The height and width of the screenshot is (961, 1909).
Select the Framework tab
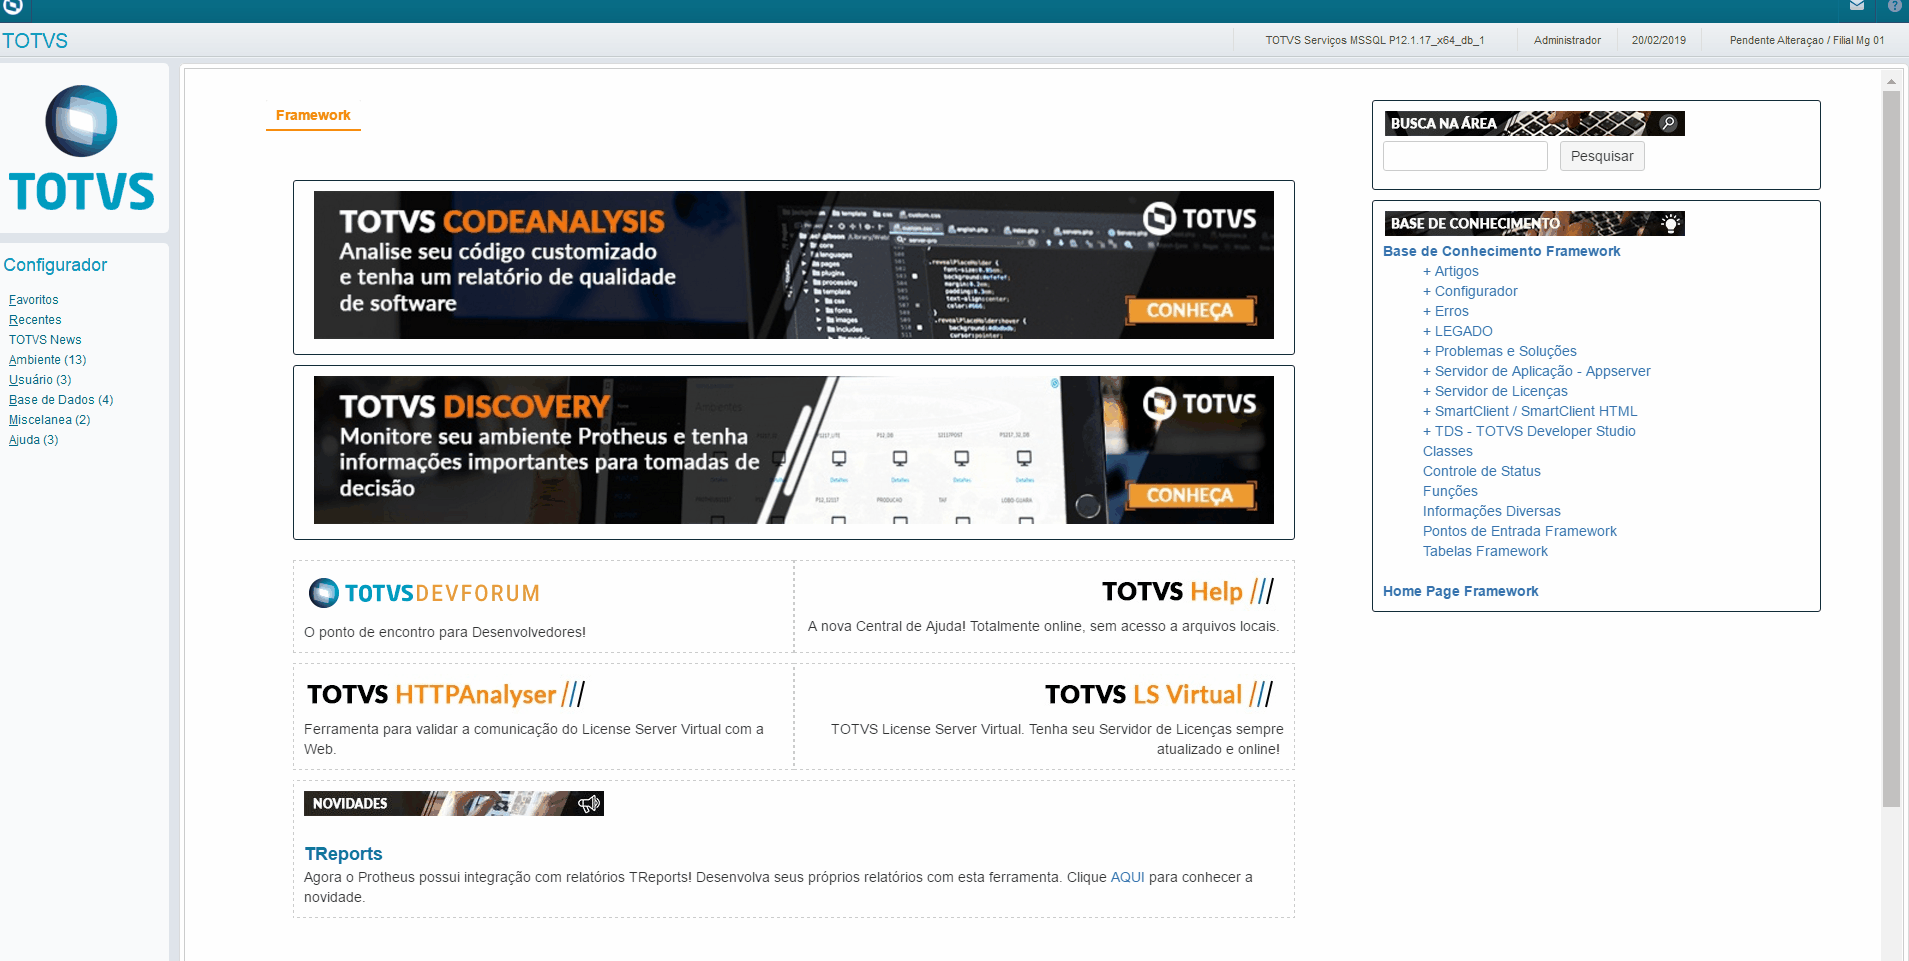pyautogui.click(x=313, y=116)
